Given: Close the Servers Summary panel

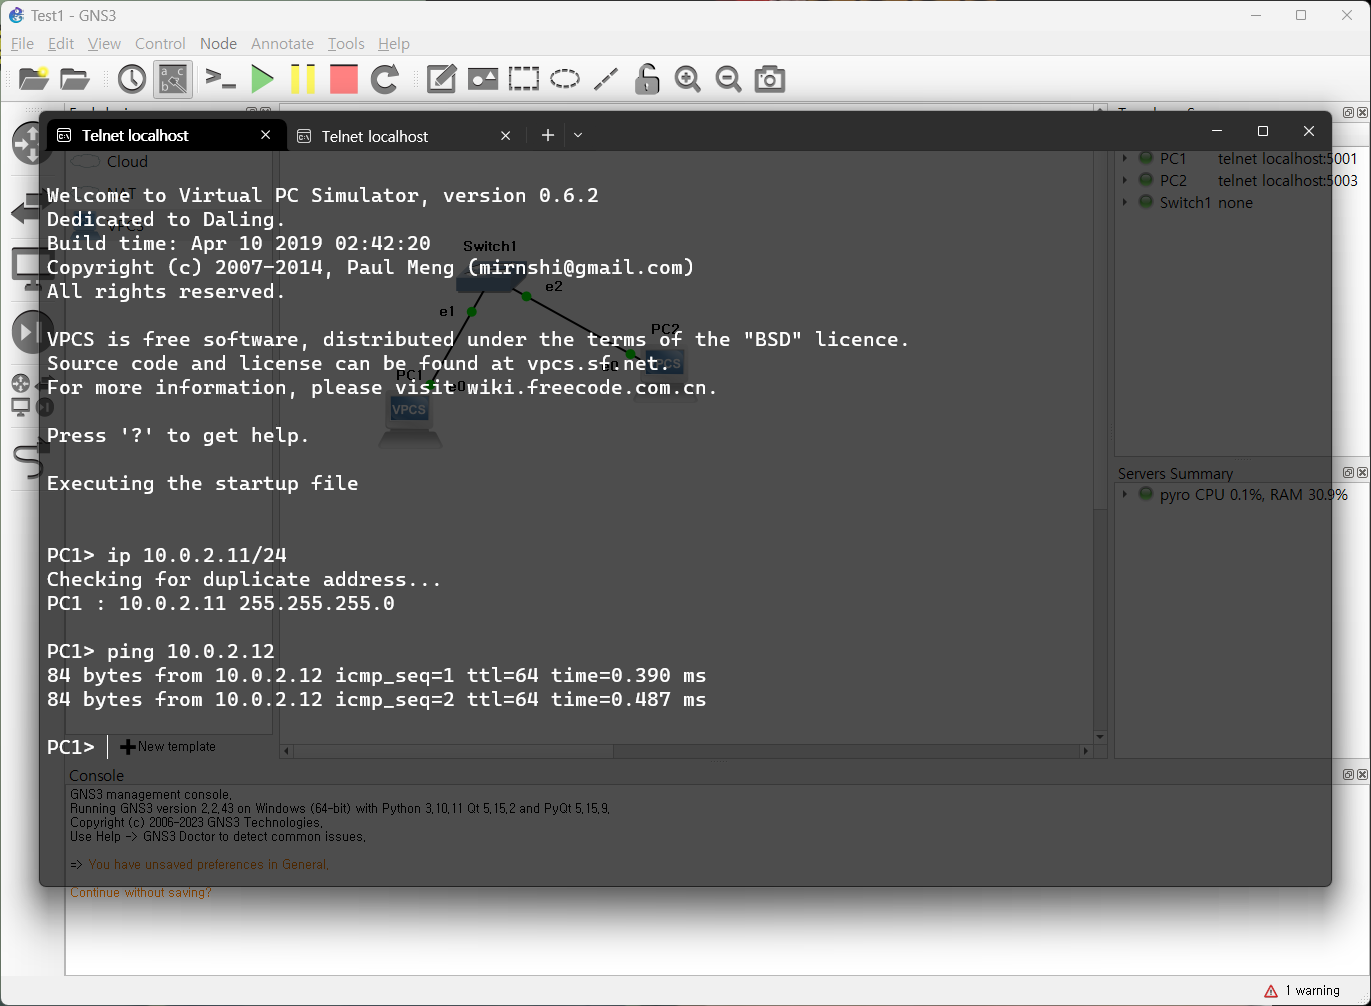Looking at the screenshot, I should click(1362, 473).
